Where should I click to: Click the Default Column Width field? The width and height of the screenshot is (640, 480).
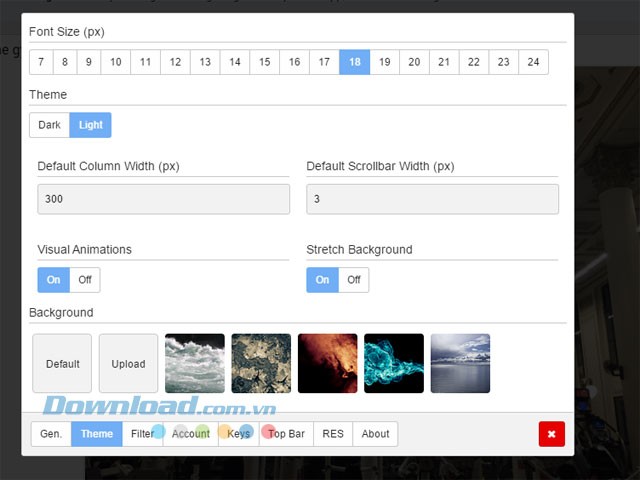pos(163,199)
